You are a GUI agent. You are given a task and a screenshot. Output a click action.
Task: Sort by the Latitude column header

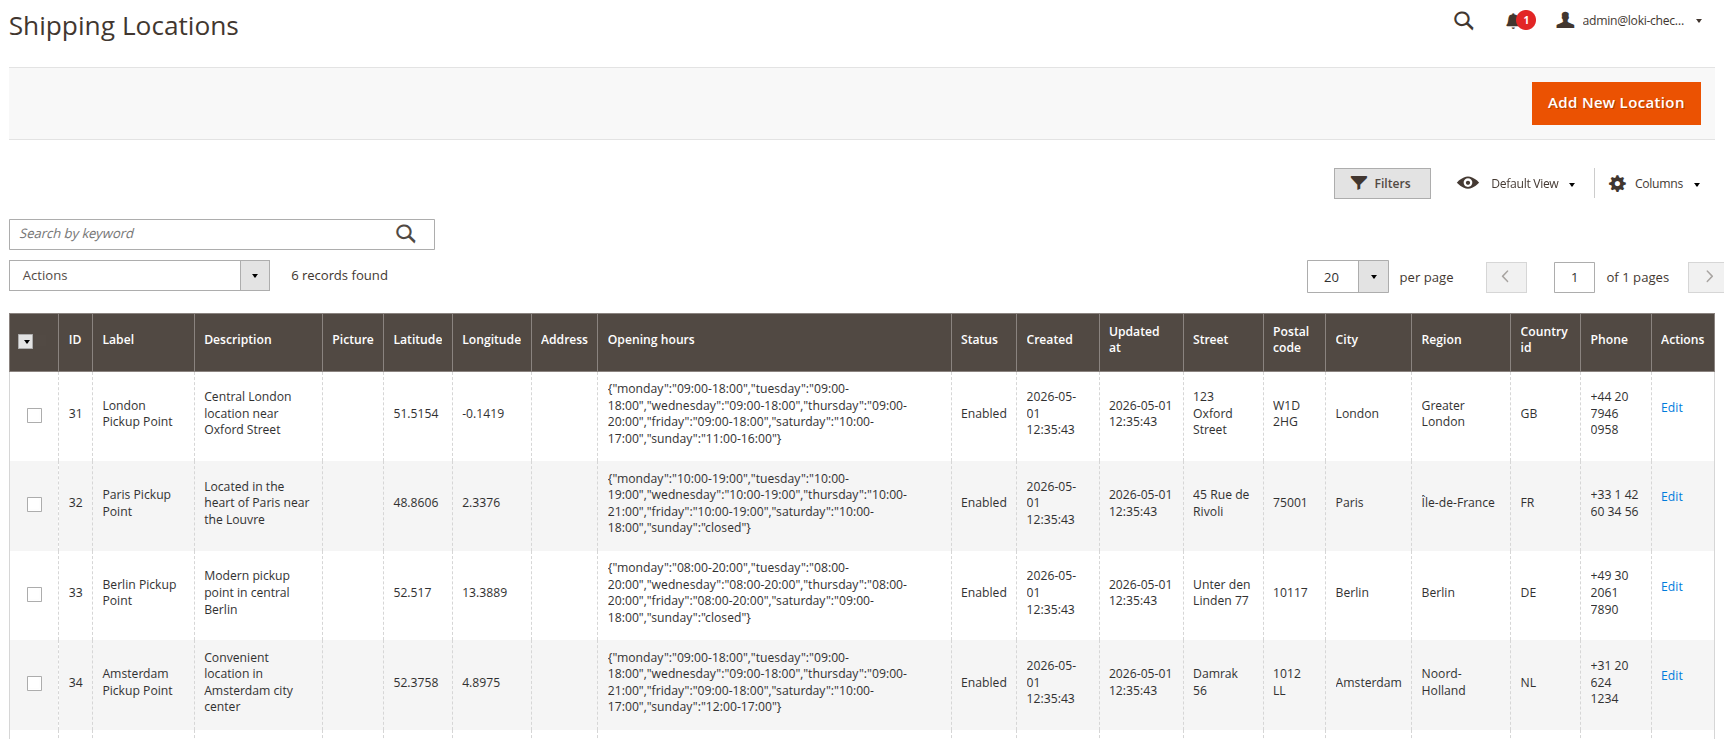pyautogui.click(x=417, y=340)
